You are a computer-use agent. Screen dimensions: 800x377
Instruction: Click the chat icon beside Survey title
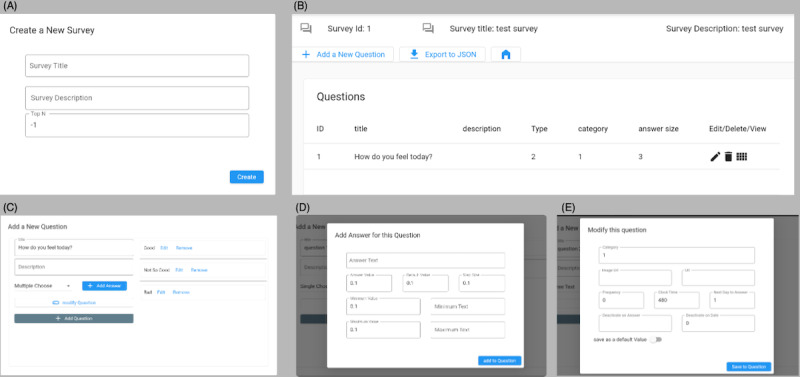(428, 29)
